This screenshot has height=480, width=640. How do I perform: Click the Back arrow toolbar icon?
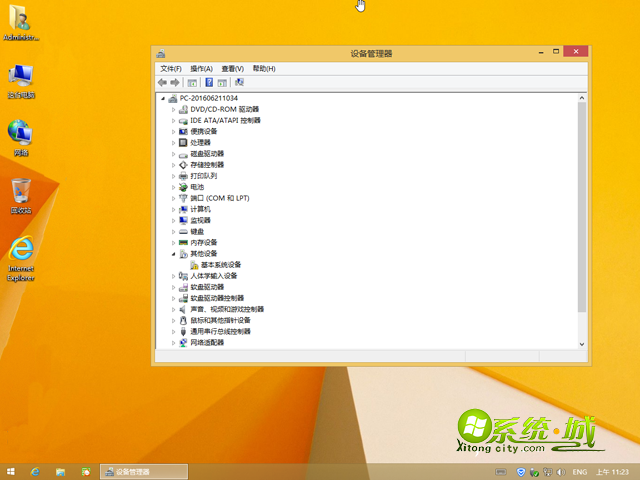pyautogui.click(x=162, y=82)
